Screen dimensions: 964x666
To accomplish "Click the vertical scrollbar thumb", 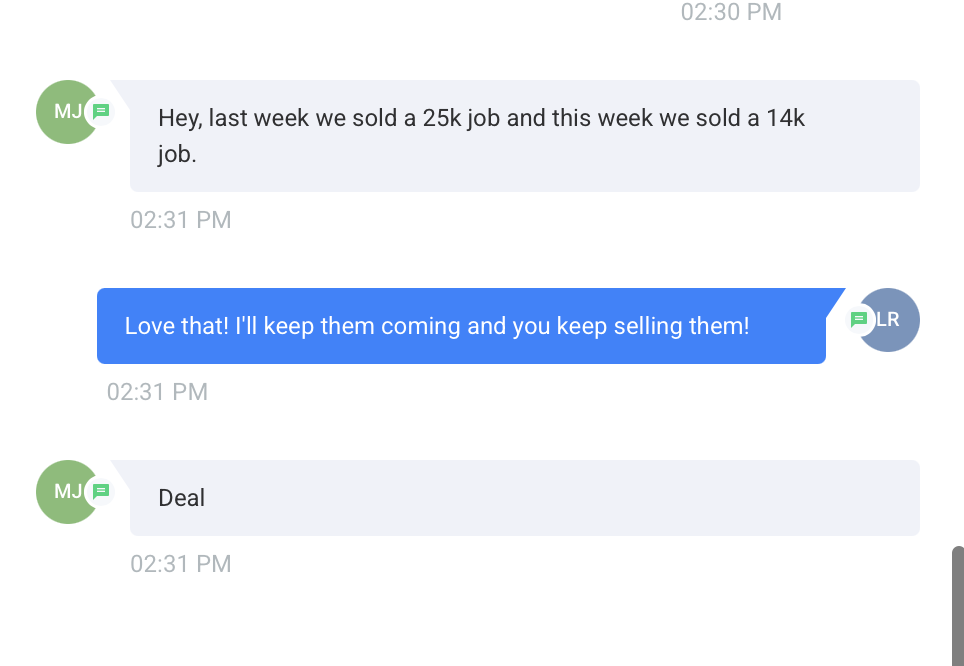I will pyautogui.click(x=958, y=605).
